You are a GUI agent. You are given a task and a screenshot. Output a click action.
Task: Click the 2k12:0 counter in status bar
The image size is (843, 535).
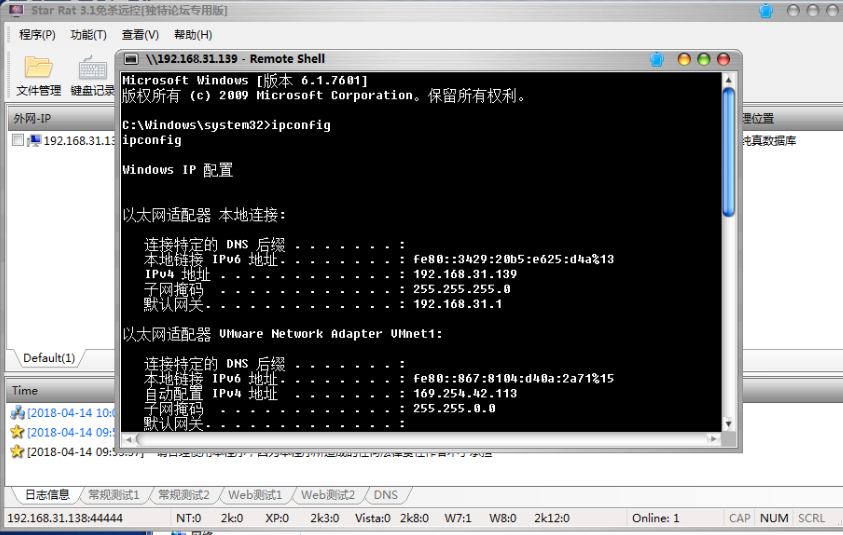(x=552, y=518)
